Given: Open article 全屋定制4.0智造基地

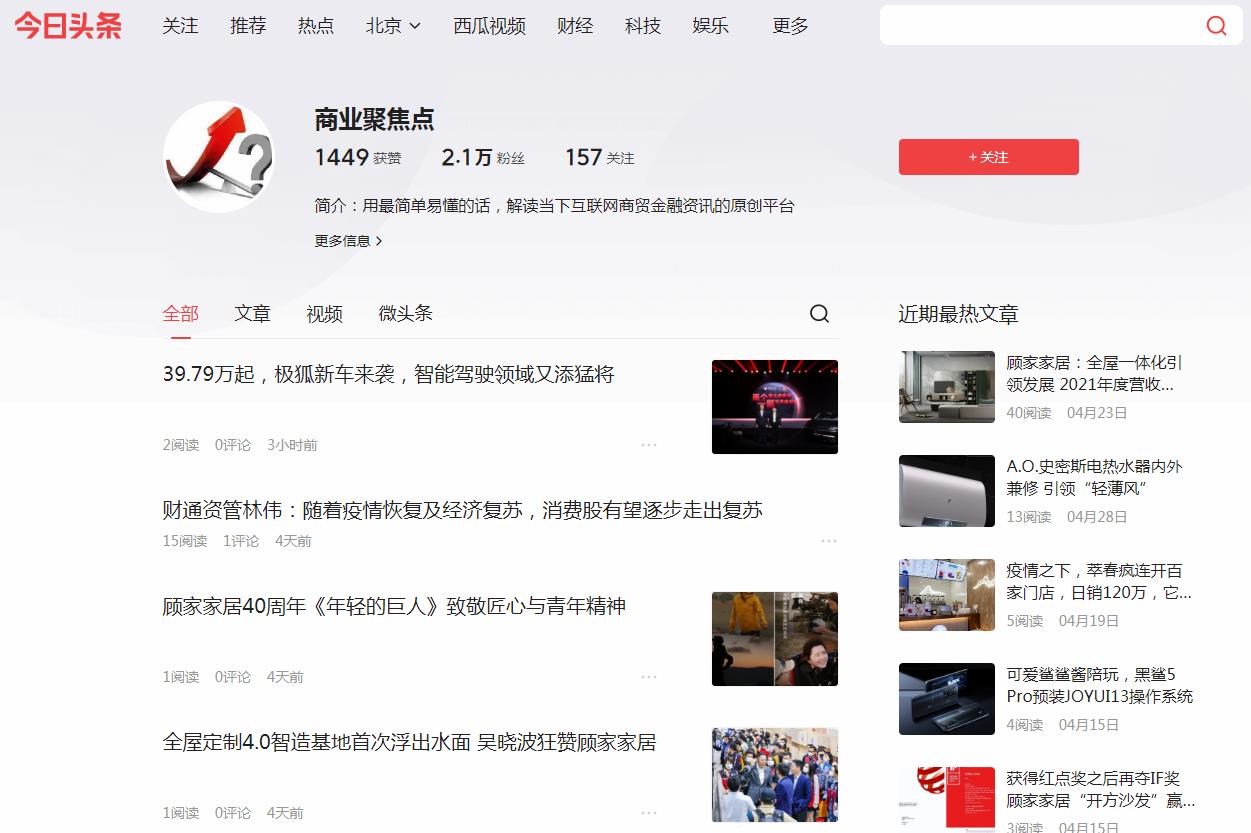Looking at the screenshot, I should 410,743.
